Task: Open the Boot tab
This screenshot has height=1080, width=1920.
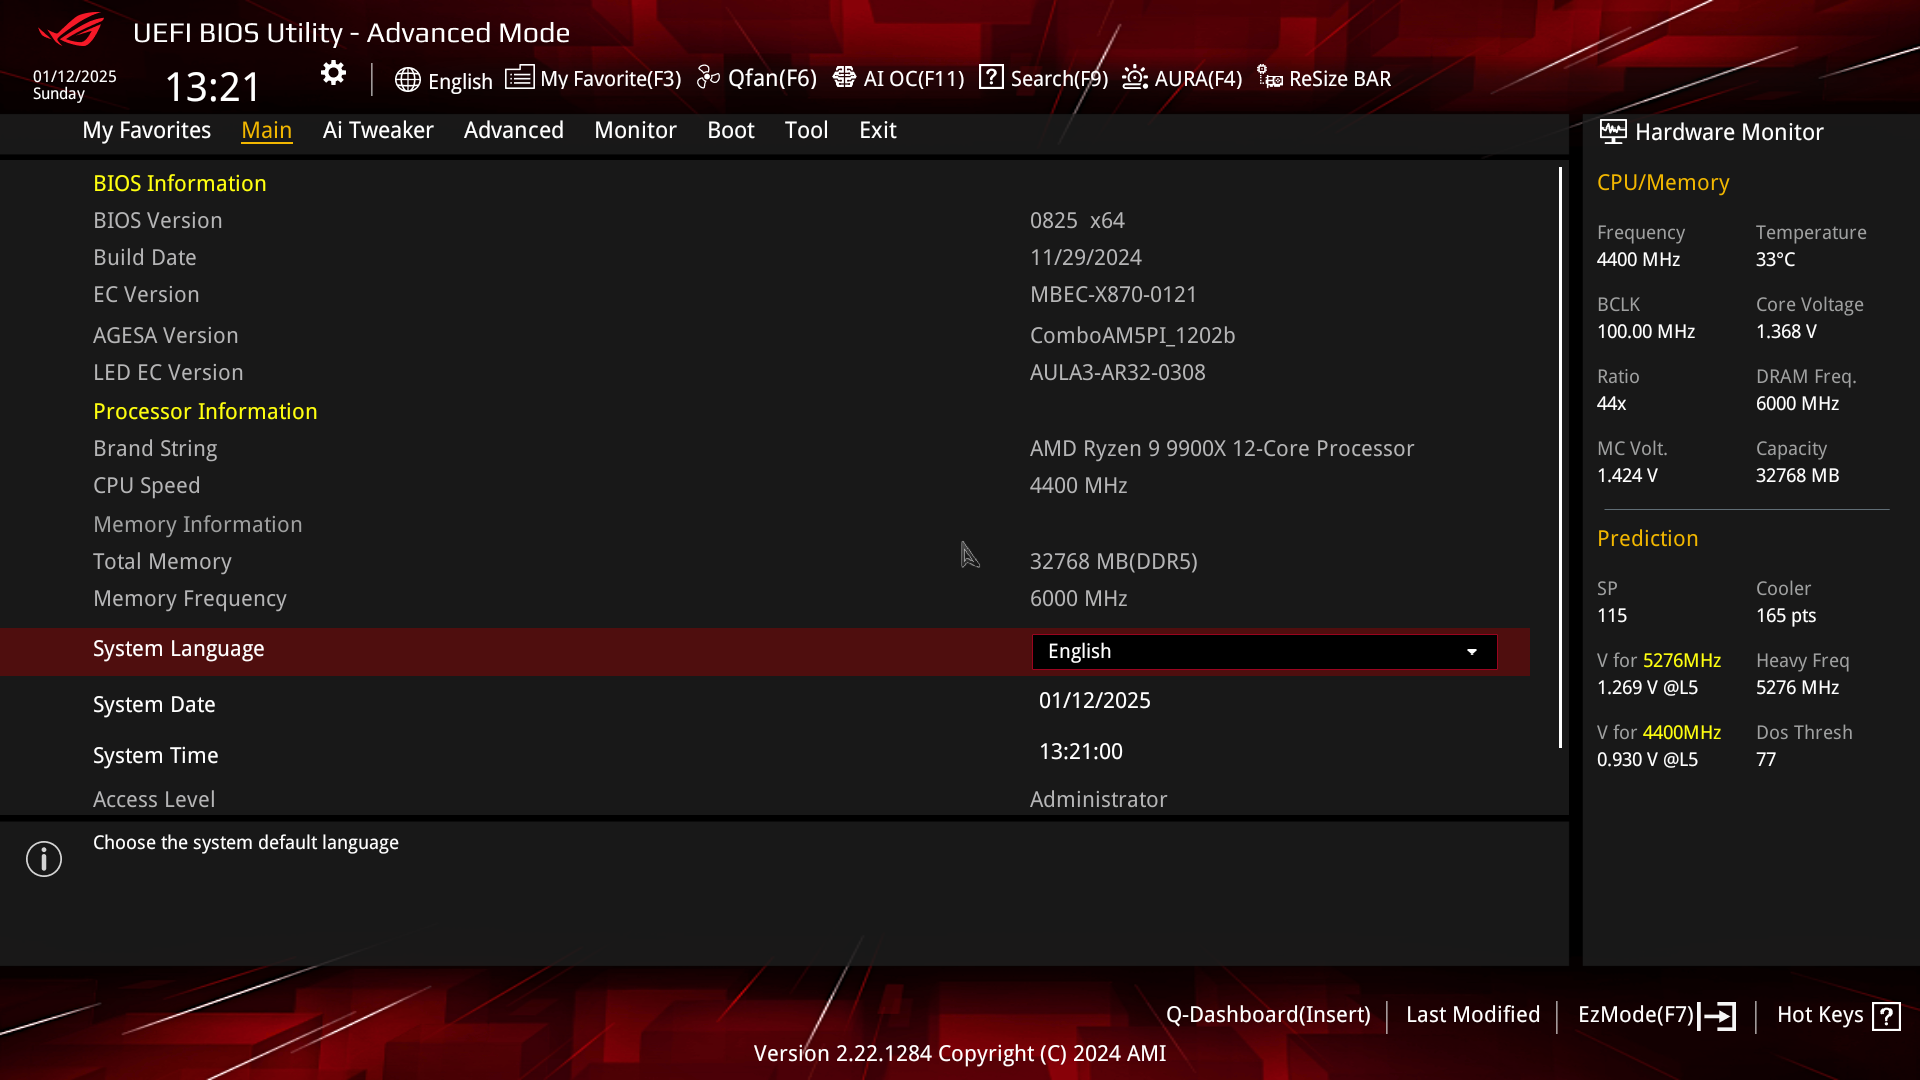Action: (731, 130)
